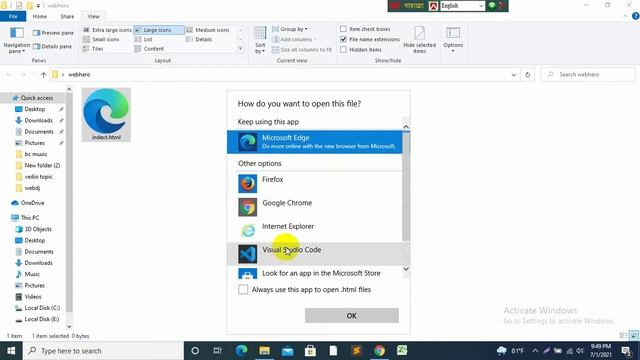Choose Small icons layout
This screenshot has width=640, height=360.
101,39
